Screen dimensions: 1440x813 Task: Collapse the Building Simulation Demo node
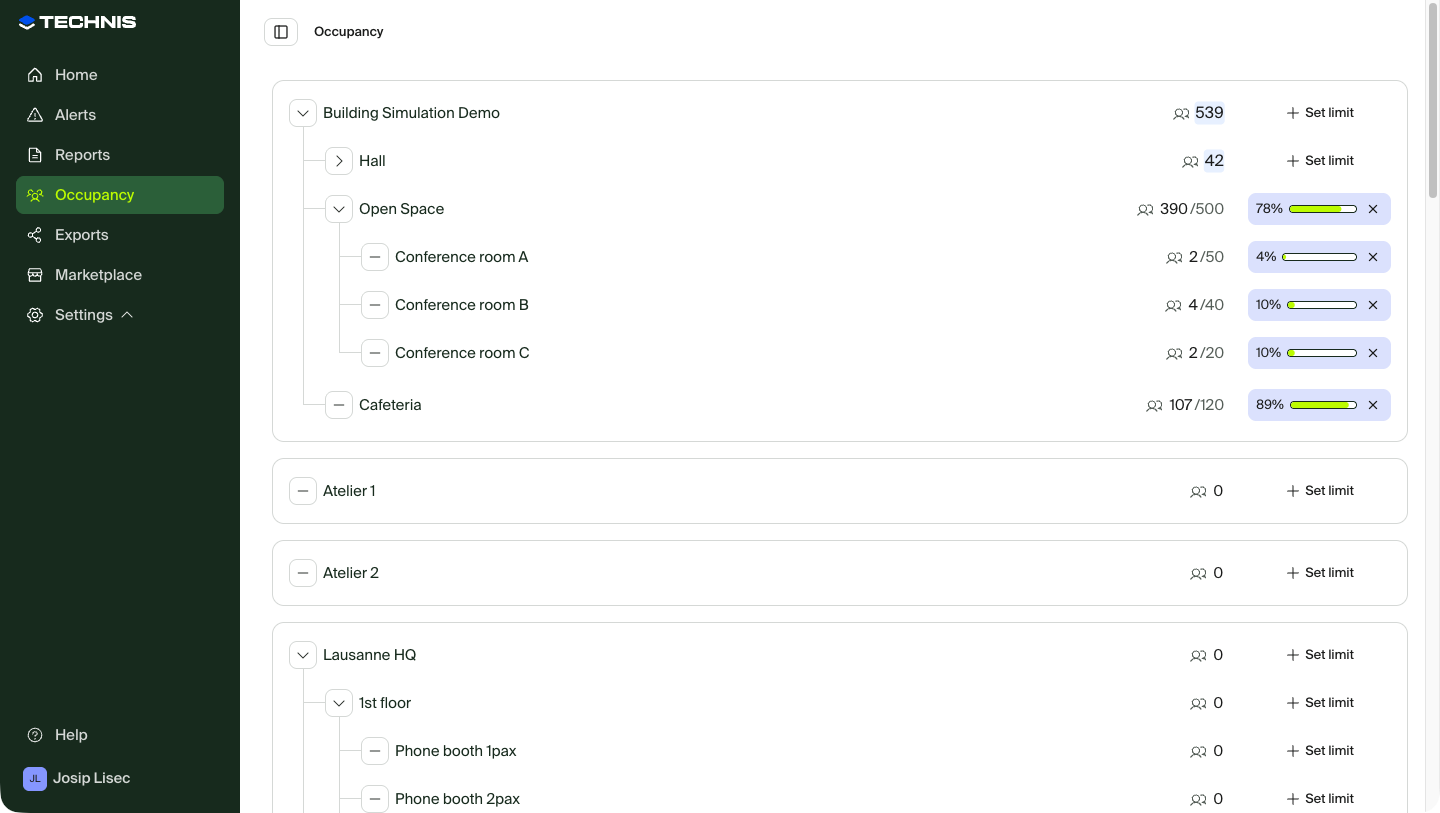(x=303, y=113)
